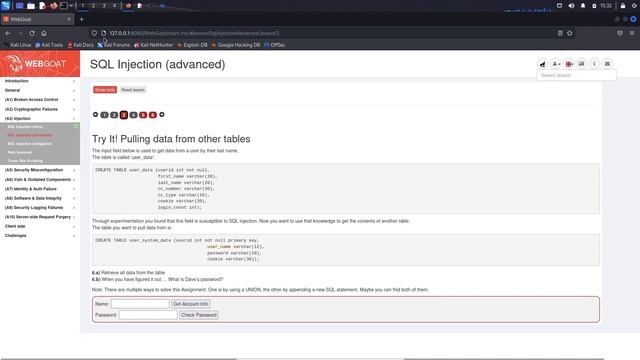Viewport: 640px width, 360px height.
Task: Open the Kali NetHunter bookmark
Action: pos(153,45)
